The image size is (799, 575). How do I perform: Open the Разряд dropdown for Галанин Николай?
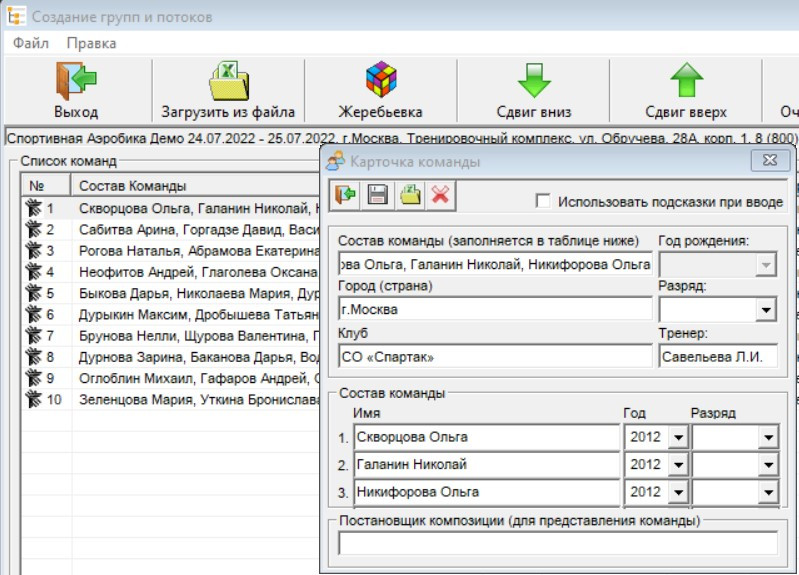pyautogui.click(x=767, y=465)
